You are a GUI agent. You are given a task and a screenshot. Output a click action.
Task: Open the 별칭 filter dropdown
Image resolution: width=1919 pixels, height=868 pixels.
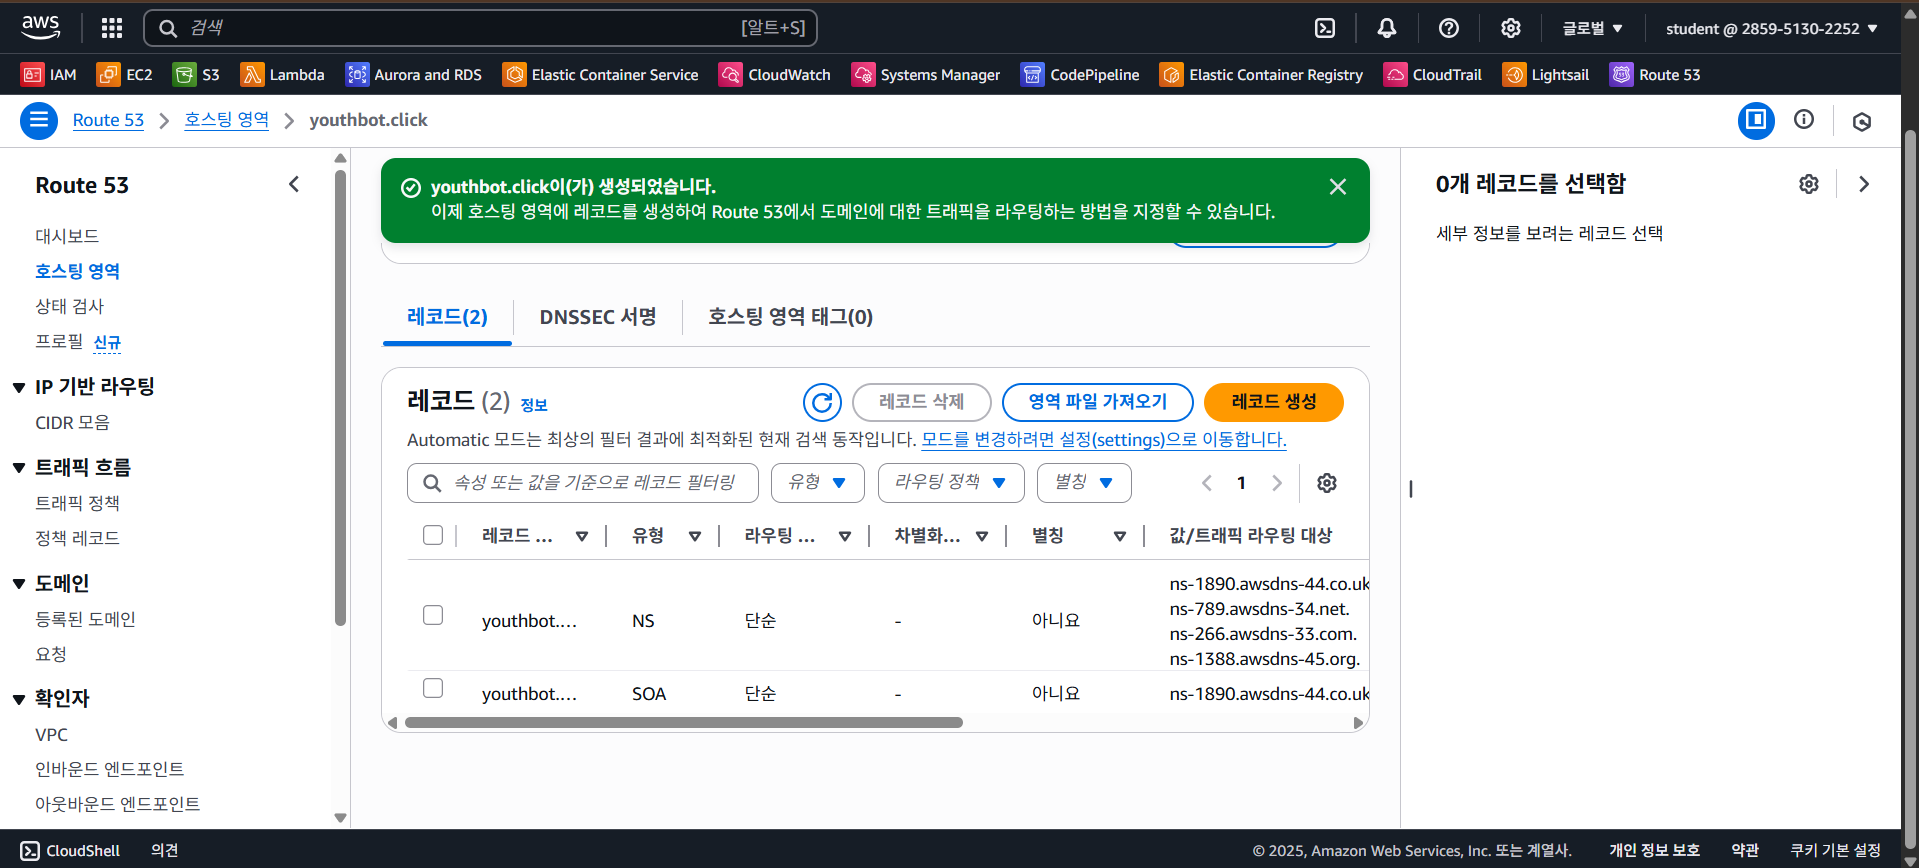click(x=1084, y=483)
